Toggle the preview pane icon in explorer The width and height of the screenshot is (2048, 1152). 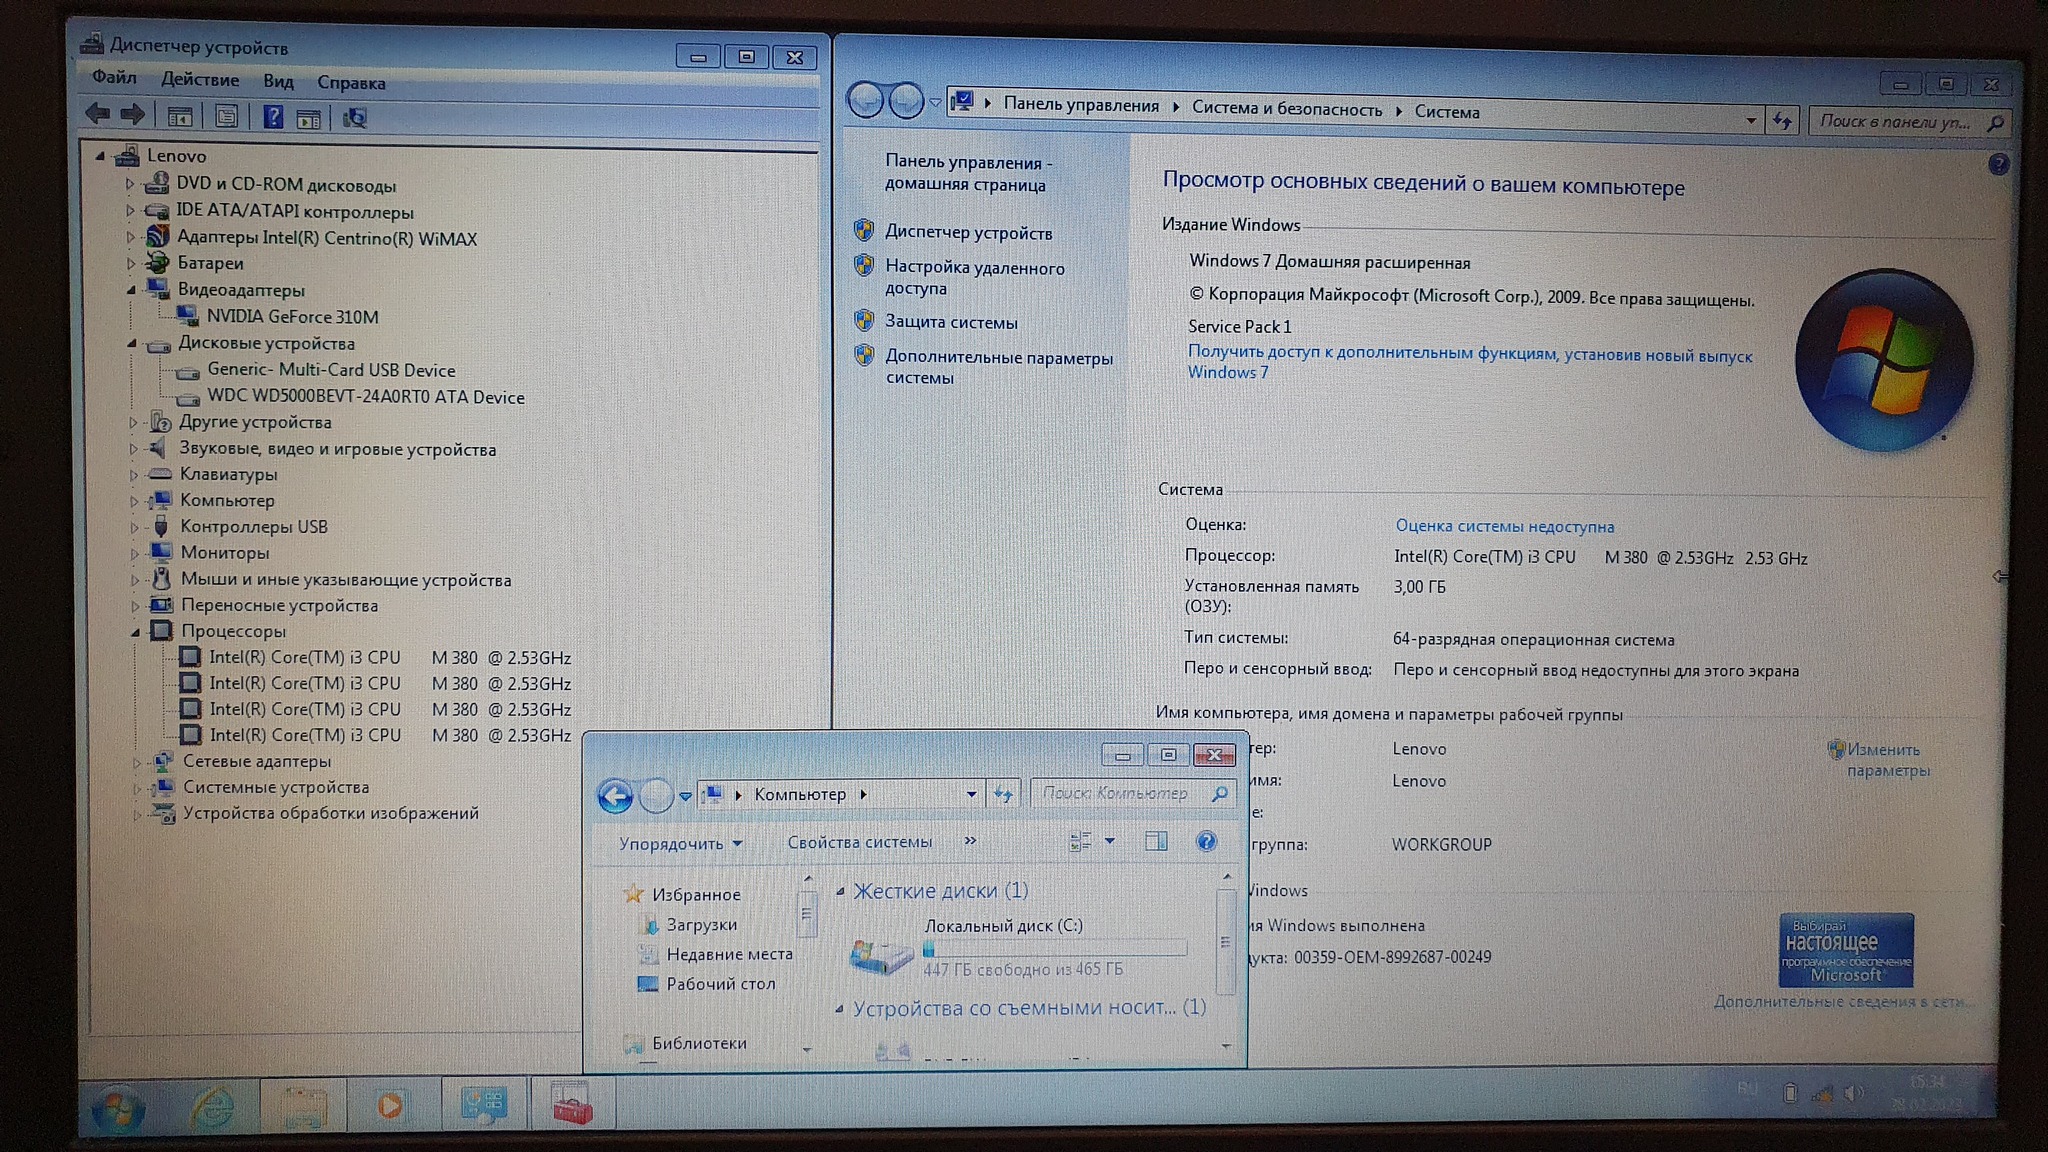tap(1156, 841)
